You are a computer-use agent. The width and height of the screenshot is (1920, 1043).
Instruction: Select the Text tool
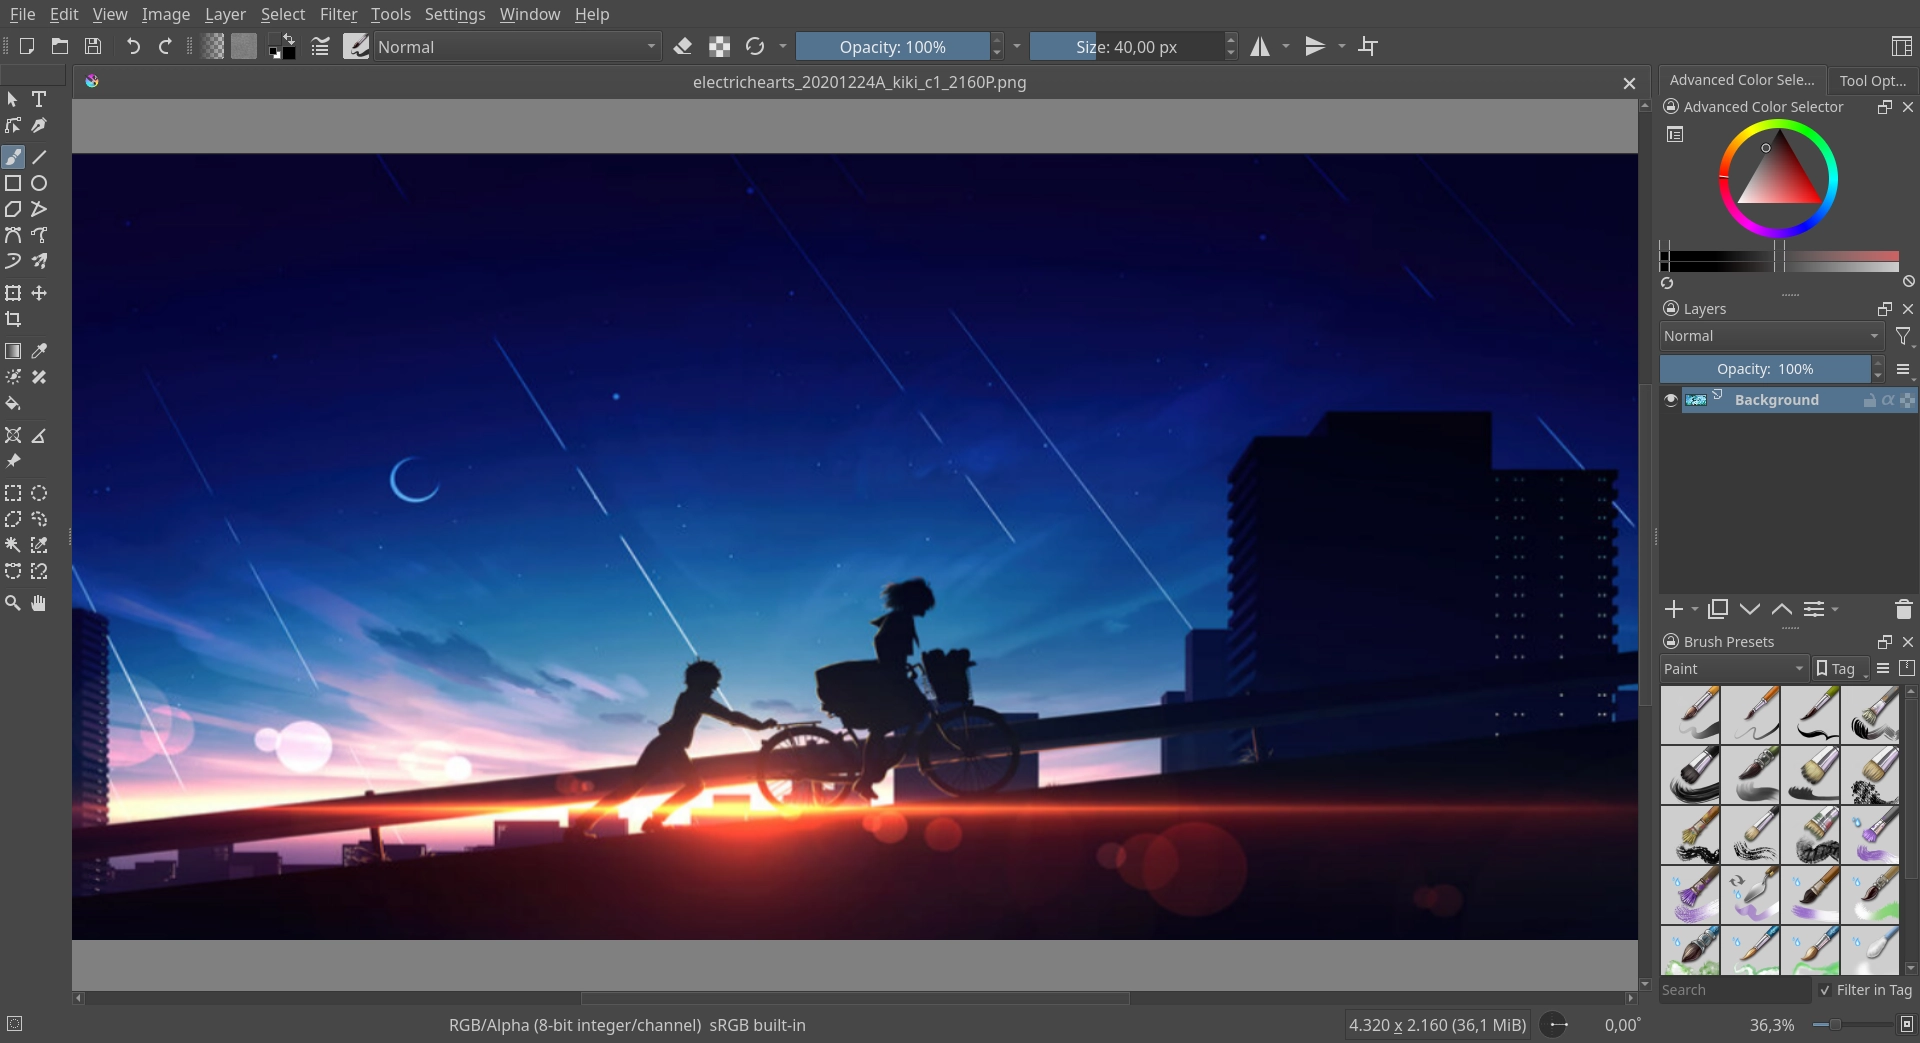[39, 99]
